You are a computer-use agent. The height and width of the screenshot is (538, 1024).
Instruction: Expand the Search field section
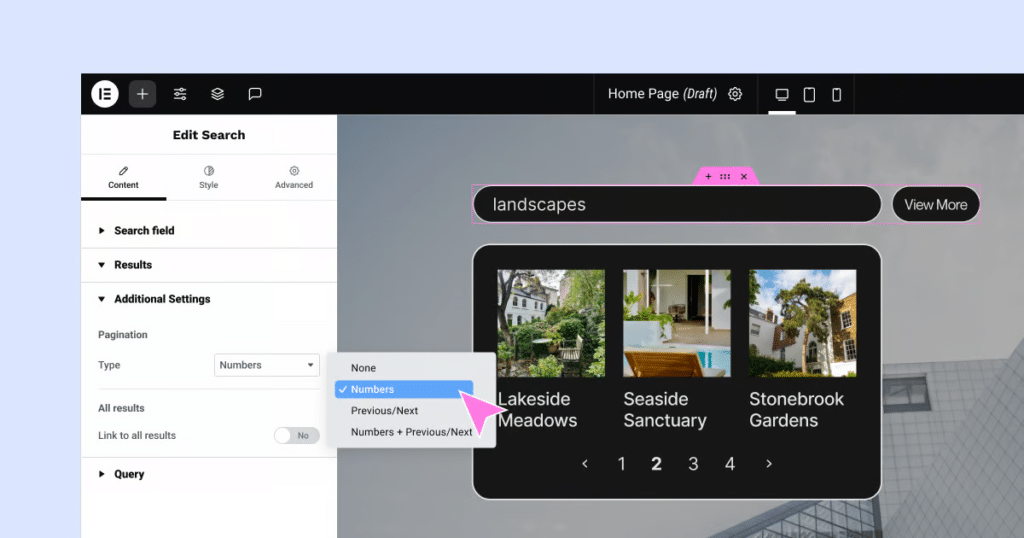(209, 230)
